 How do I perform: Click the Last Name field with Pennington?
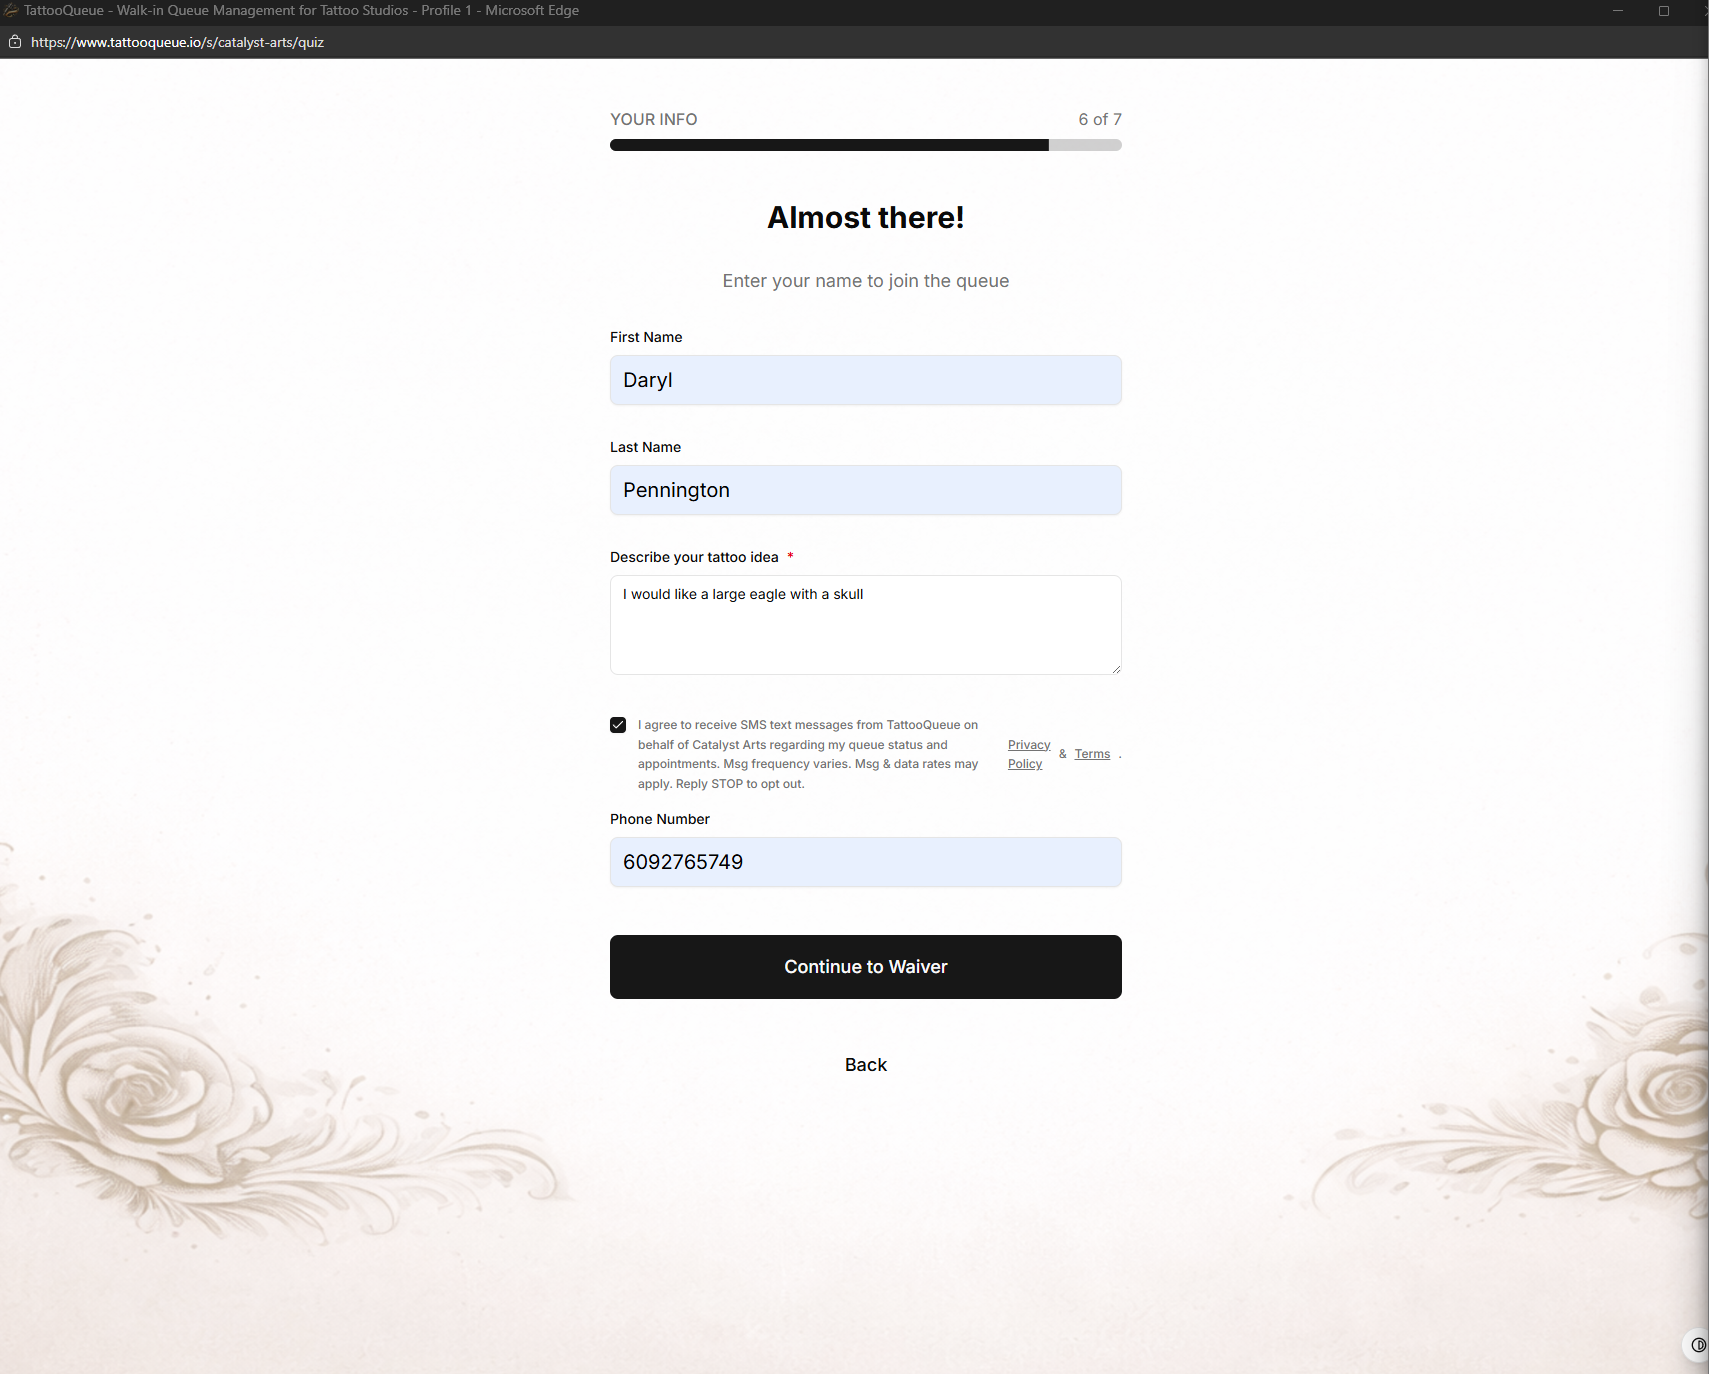[x=865, y=490]
